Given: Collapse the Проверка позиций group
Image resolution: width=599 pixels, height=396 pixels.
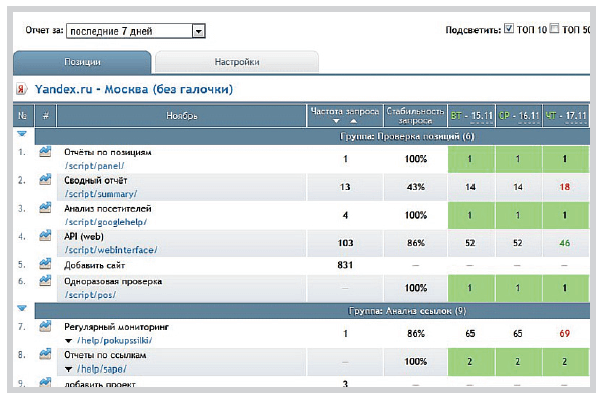Looking at the screenshot, I should 22,134.
